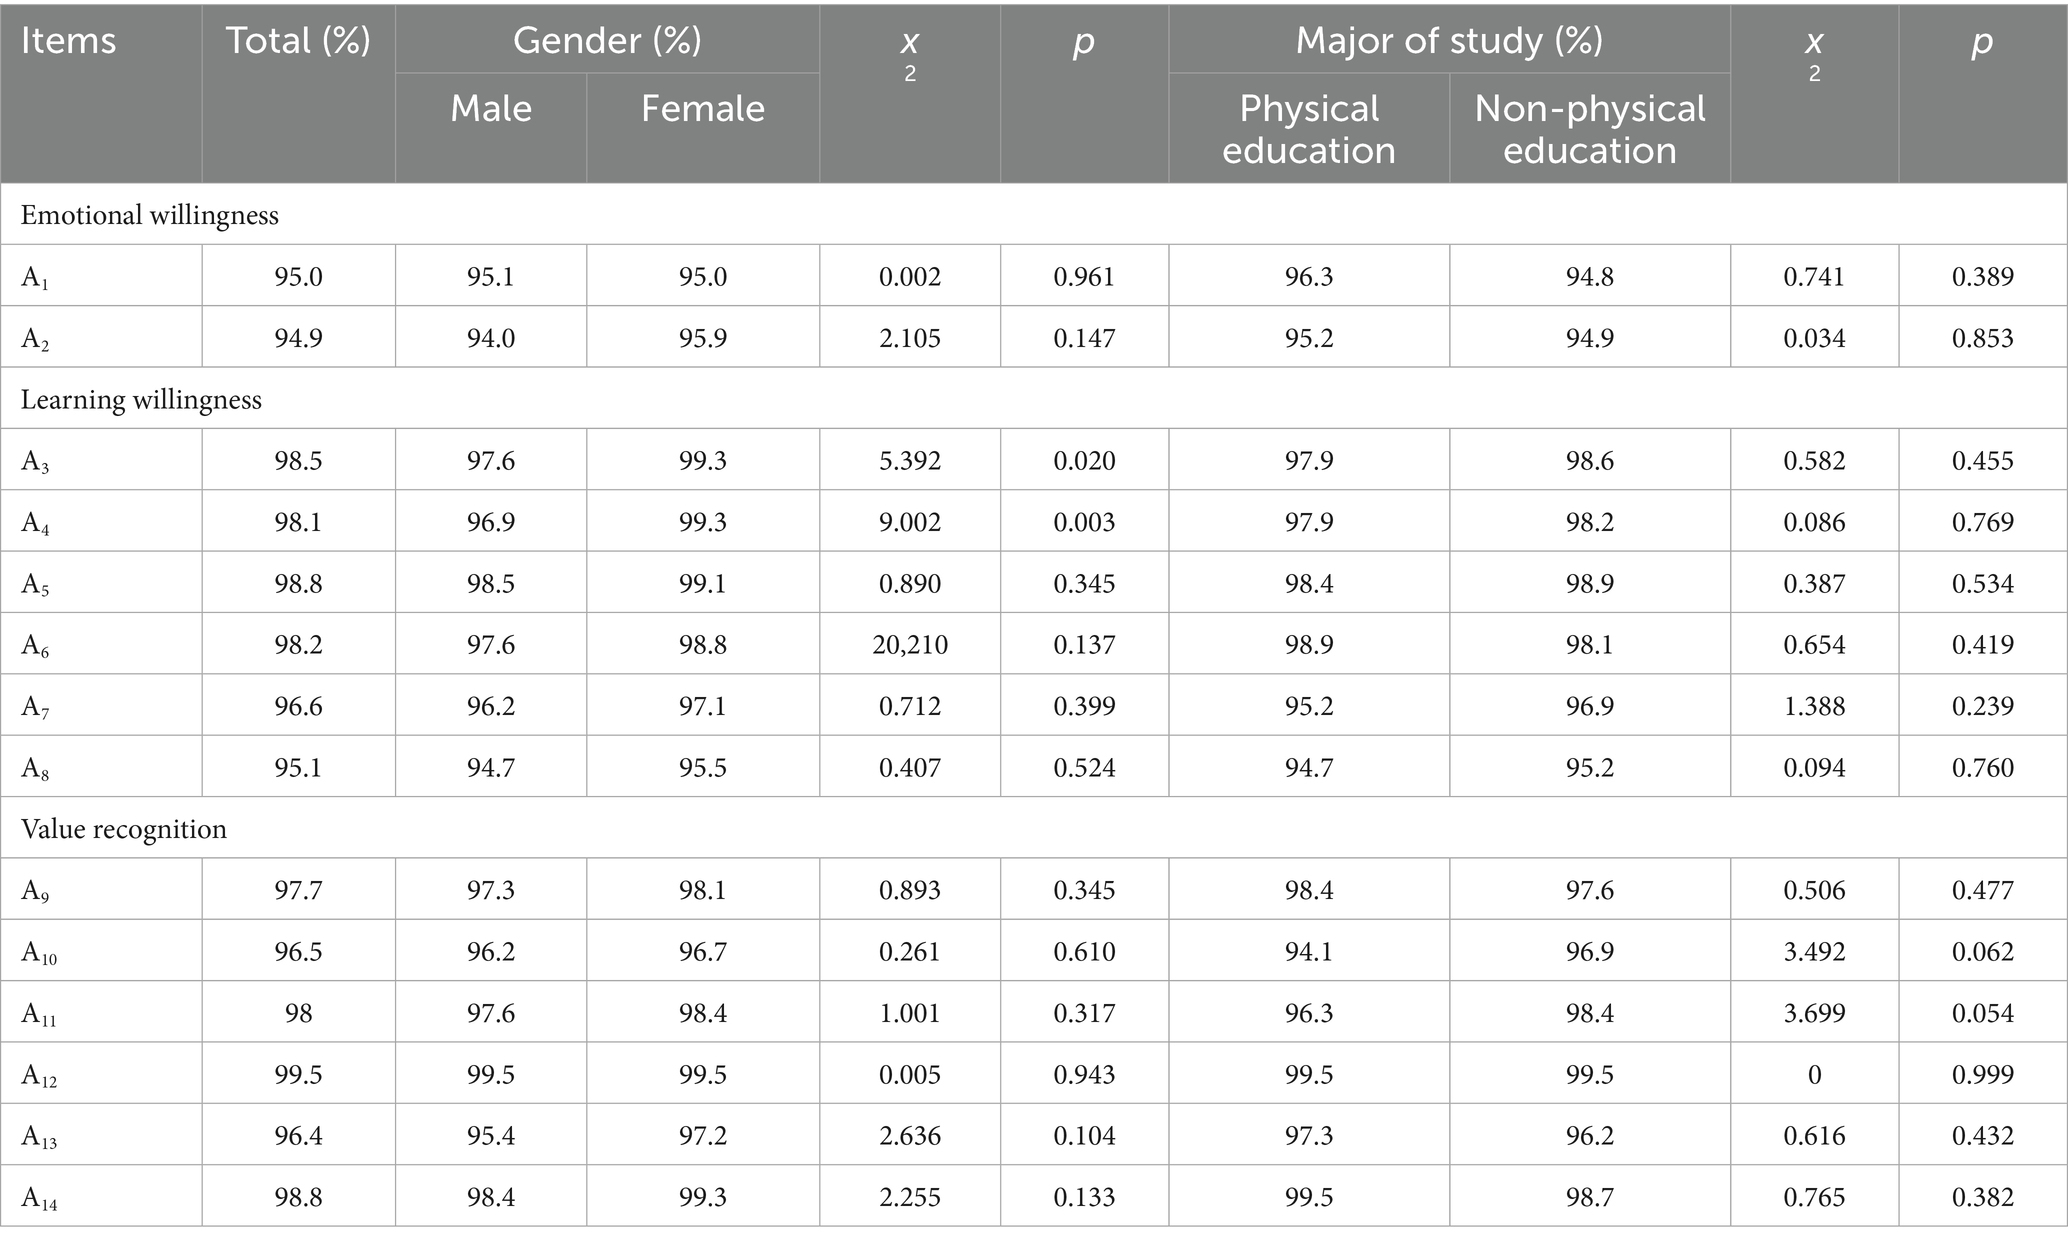The width and height of the screenshot is (2068, 1244).
Task: Select the Male subheader
Action: pos(490,108)
